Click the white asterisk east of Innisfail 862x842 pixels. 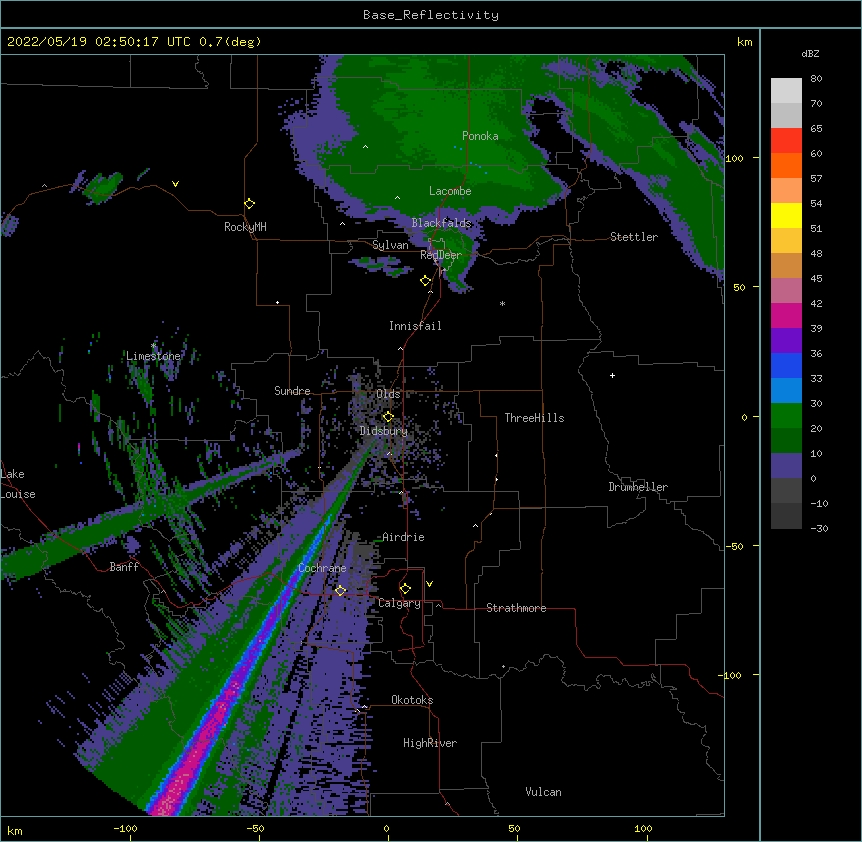click(502, 303)
